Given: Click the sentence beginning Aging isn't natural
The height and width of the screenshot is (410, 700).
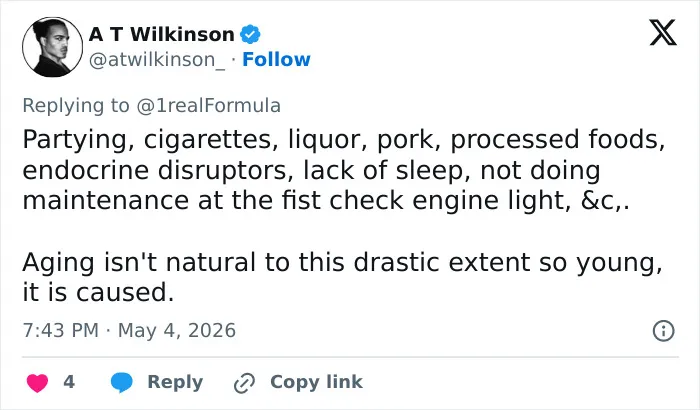Looking at the screenshot, I should (342, 277).
